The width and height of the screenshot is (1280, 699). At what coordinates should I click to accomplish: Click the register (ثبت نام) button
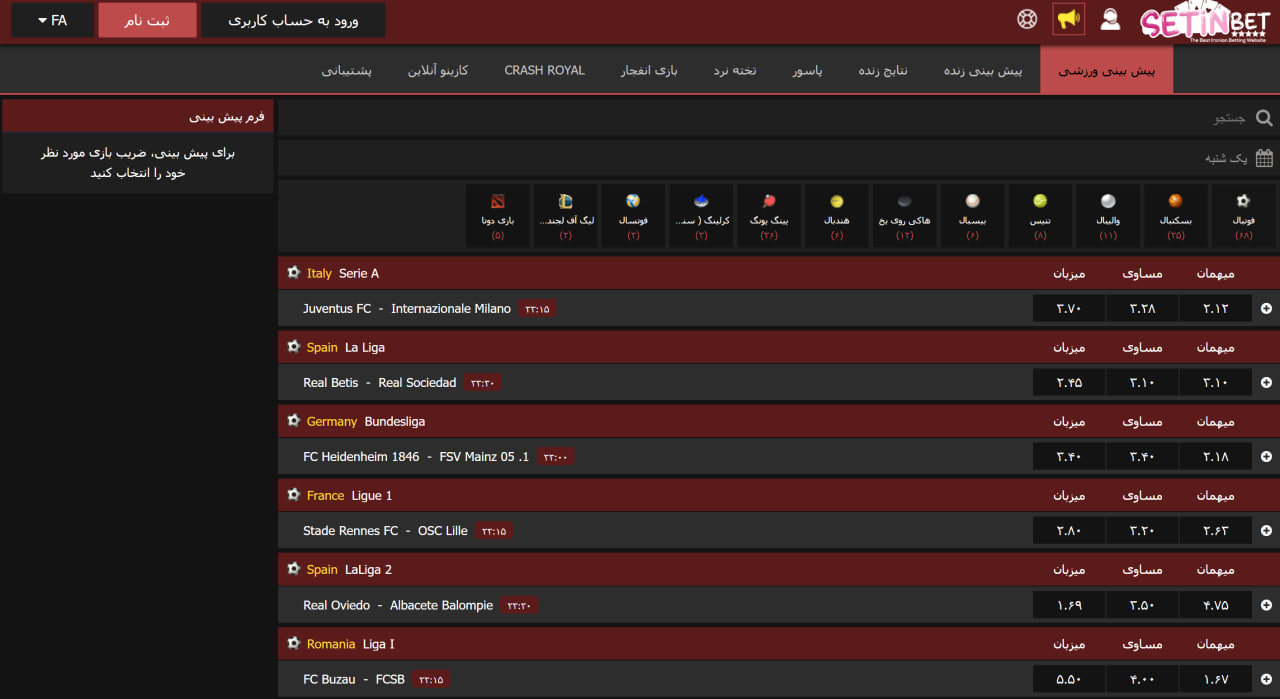pos(147,19)
